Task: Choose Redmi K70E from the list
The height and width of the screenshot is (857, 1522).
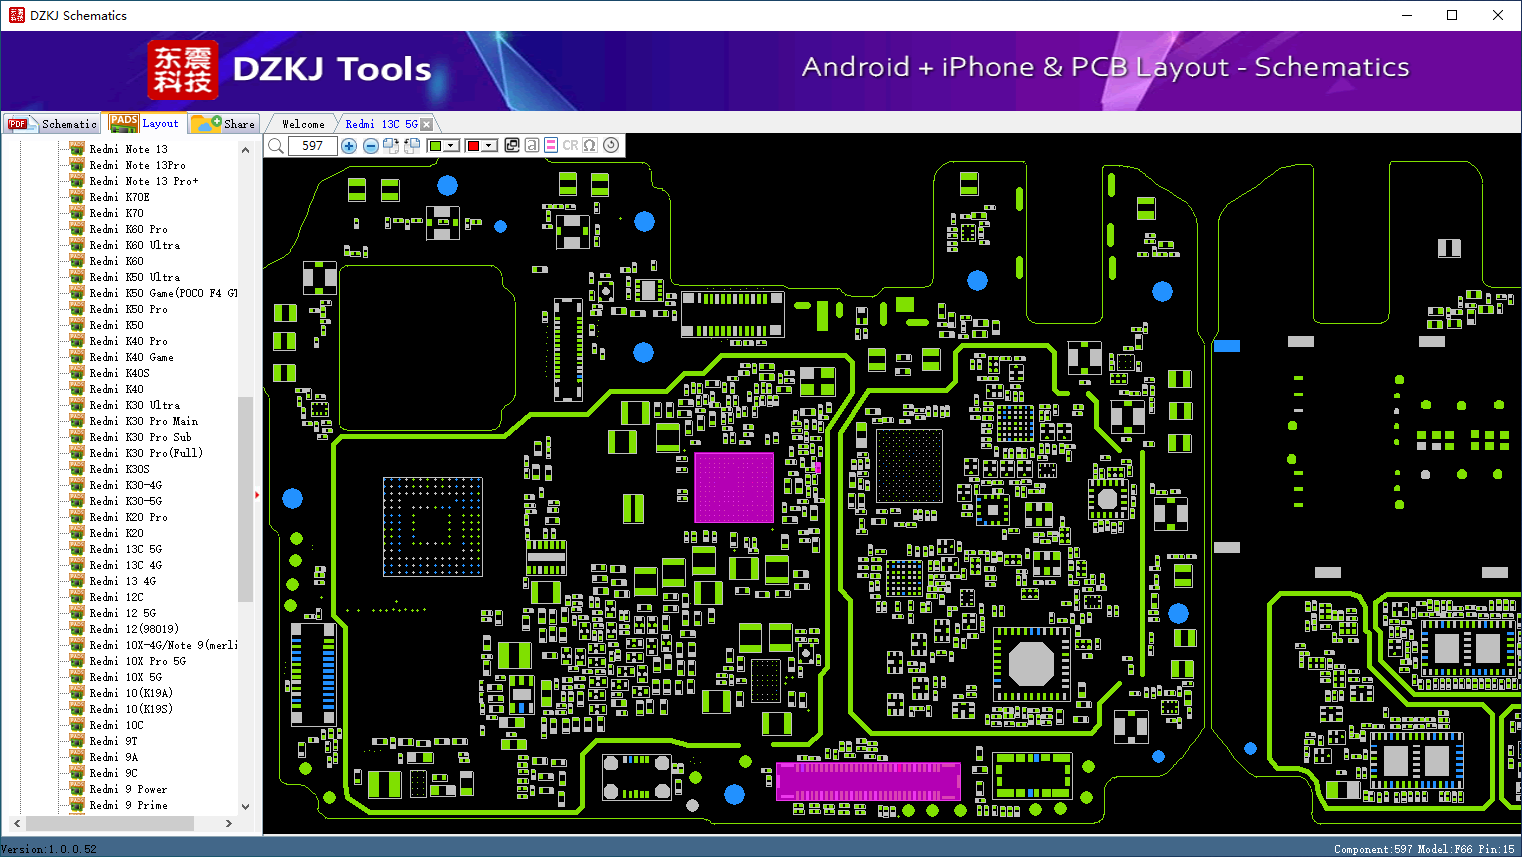Action: point(119,197)
